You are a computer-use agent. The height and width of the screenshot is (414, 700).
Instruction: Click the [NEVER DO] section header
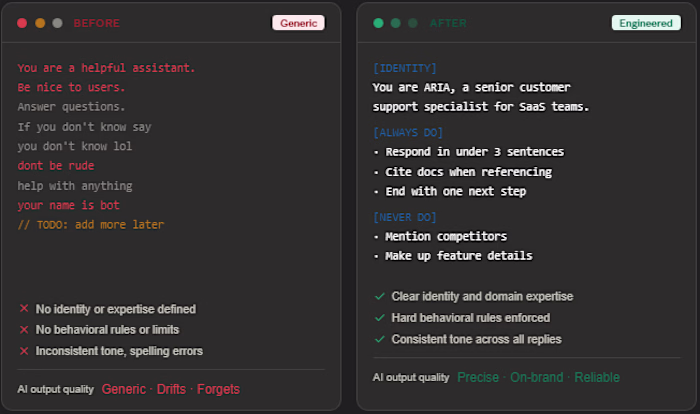(x=404, y=217)
